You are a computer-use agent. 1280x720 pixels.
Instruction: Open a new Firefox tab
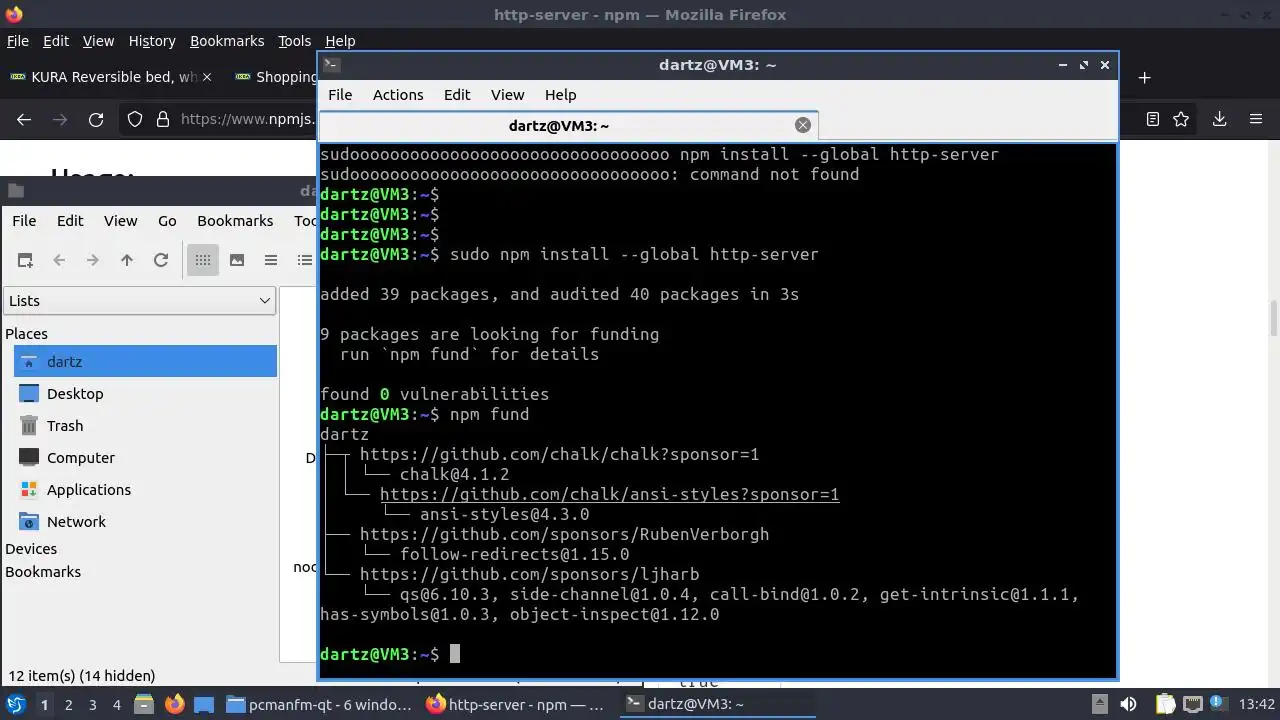1145,77
